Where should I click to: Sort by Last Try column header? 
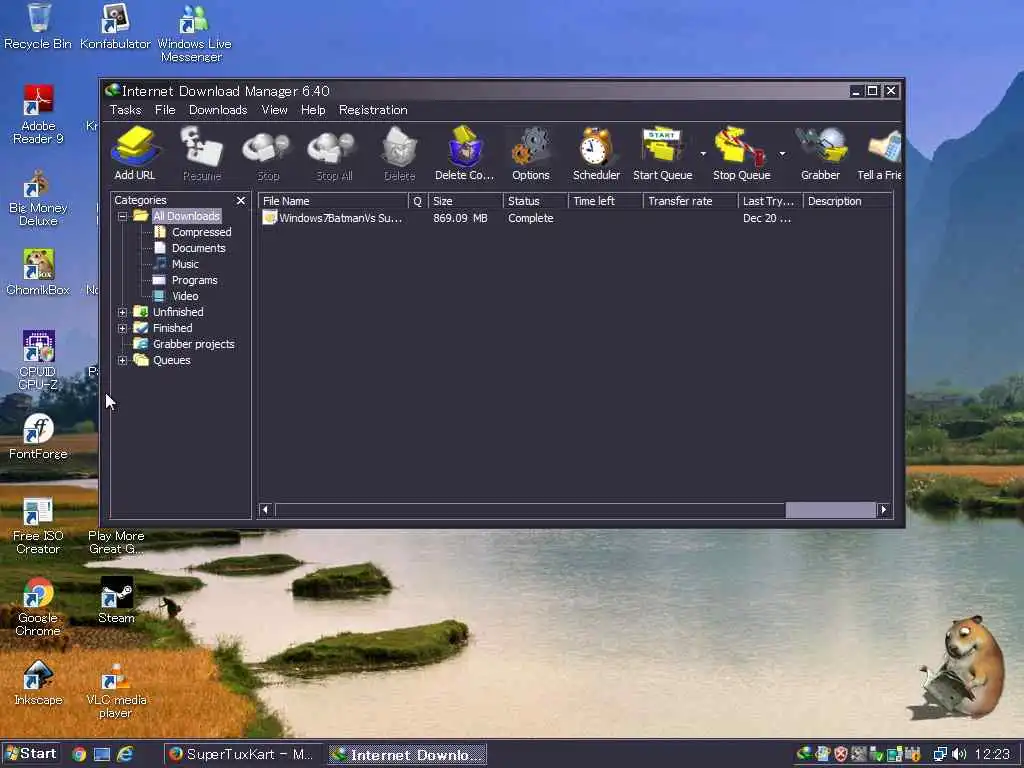(x=771, y=201)
